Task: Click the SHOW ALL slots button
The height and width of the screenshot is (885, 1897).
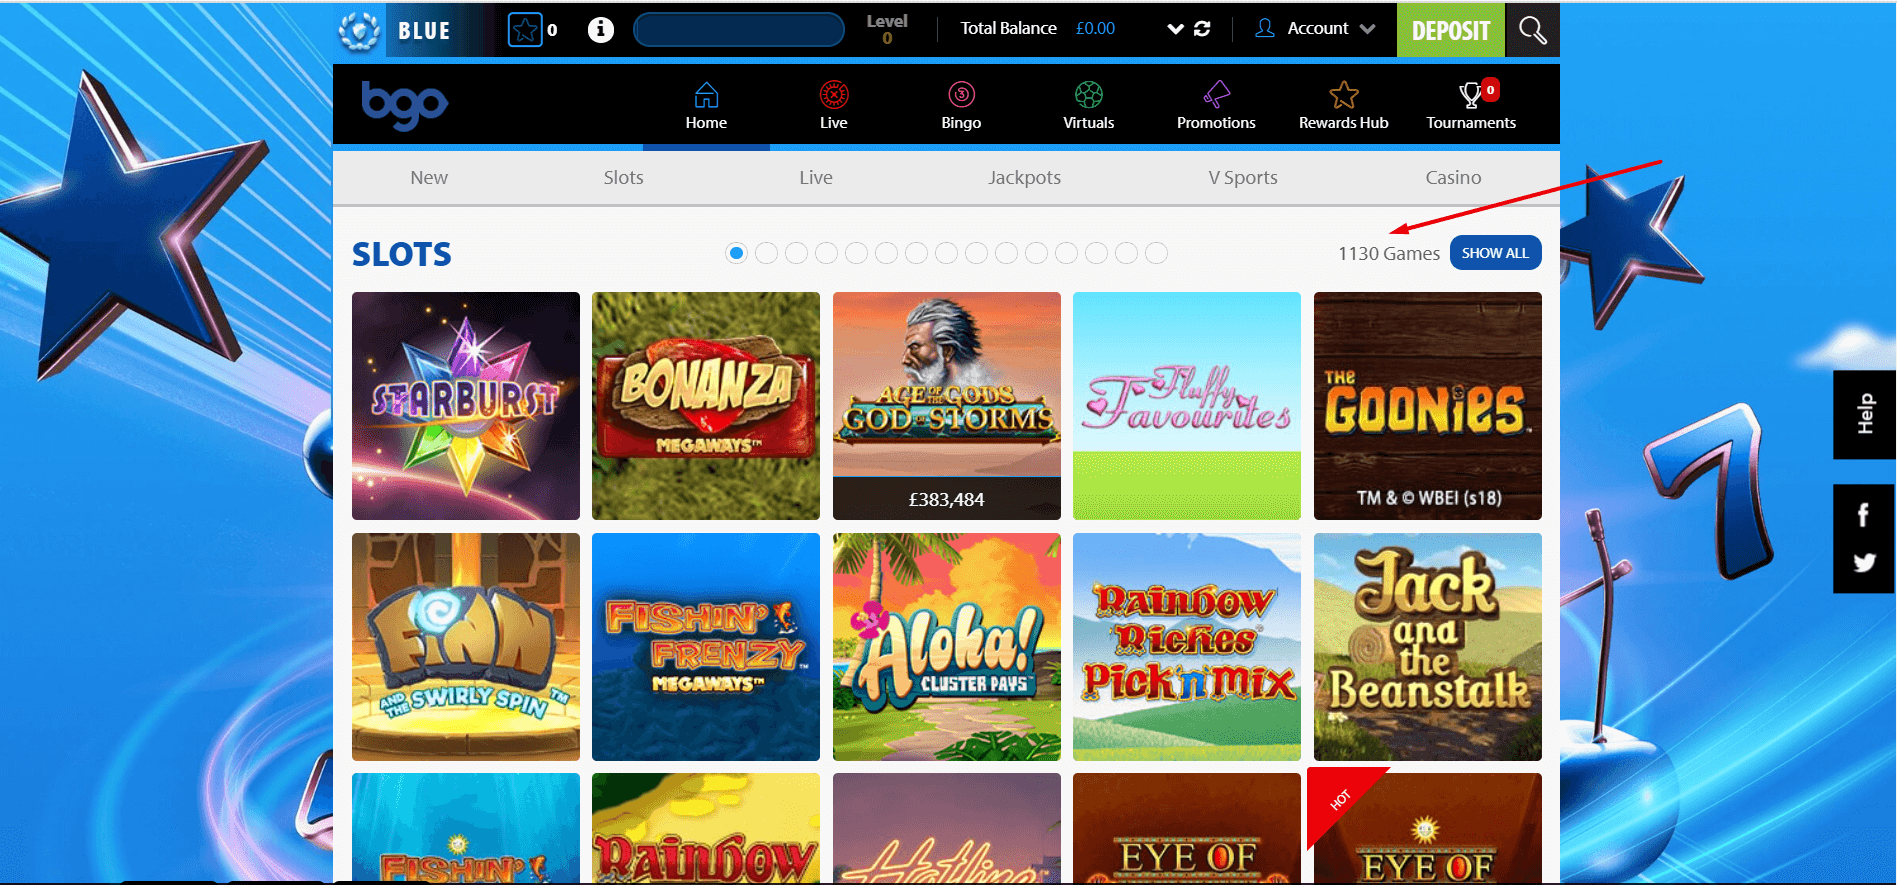Action: (x=1495, y=253)
